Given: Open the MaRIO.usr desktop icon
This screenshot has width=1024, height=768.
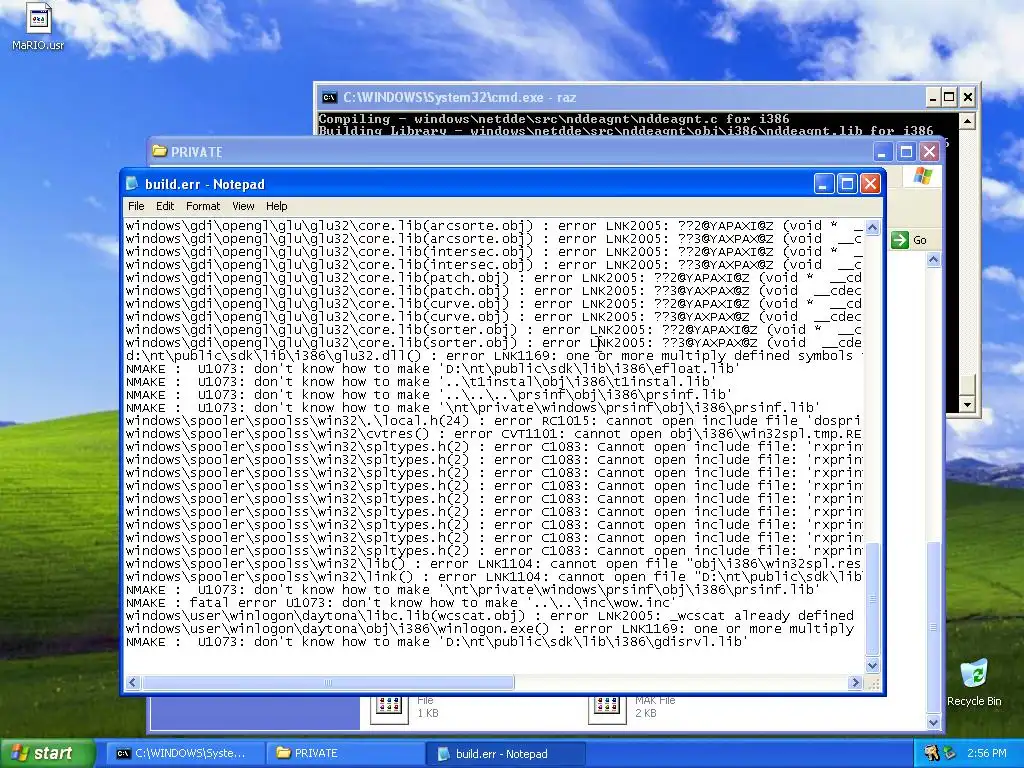Looking at the screenshot, I should pos(38,27).
